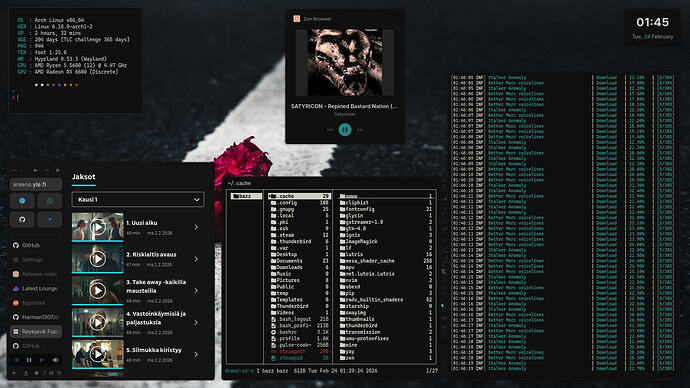Play episode 4 Vastoinkäymisiä thumbnail
Viewport: 690px width, 388px height.
98,322
